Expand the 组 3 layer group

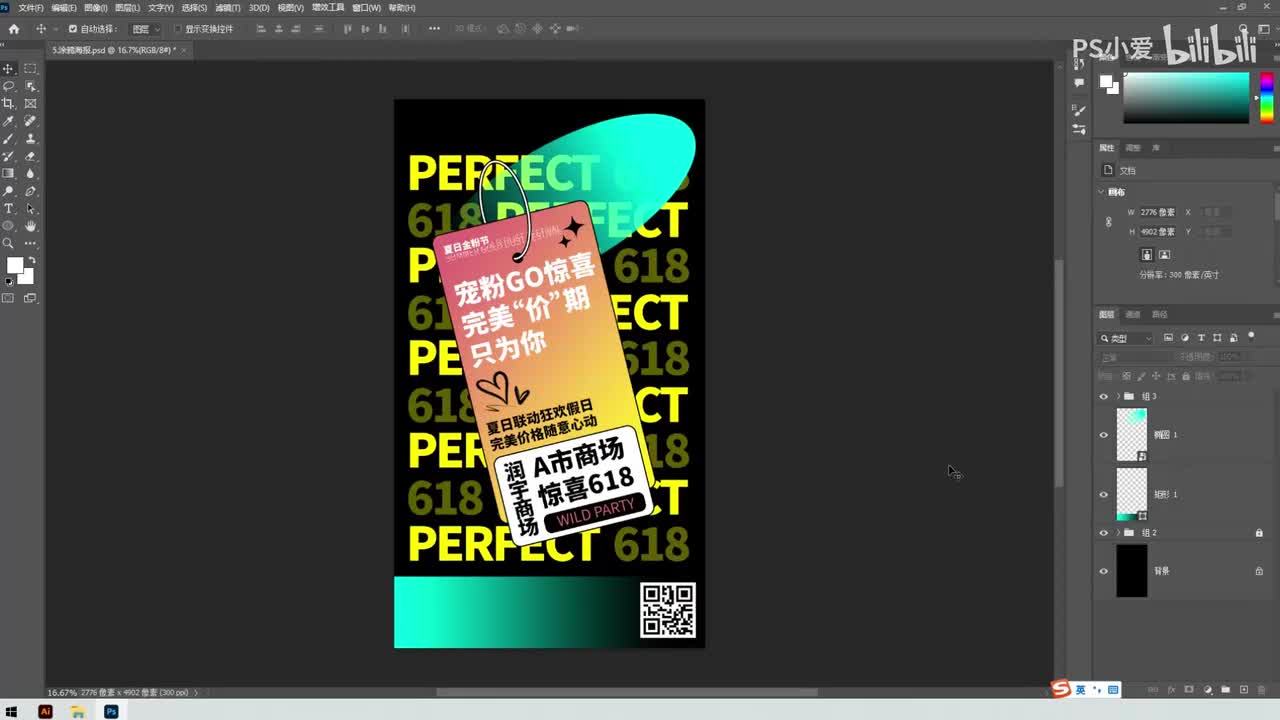pos(1118,397)
